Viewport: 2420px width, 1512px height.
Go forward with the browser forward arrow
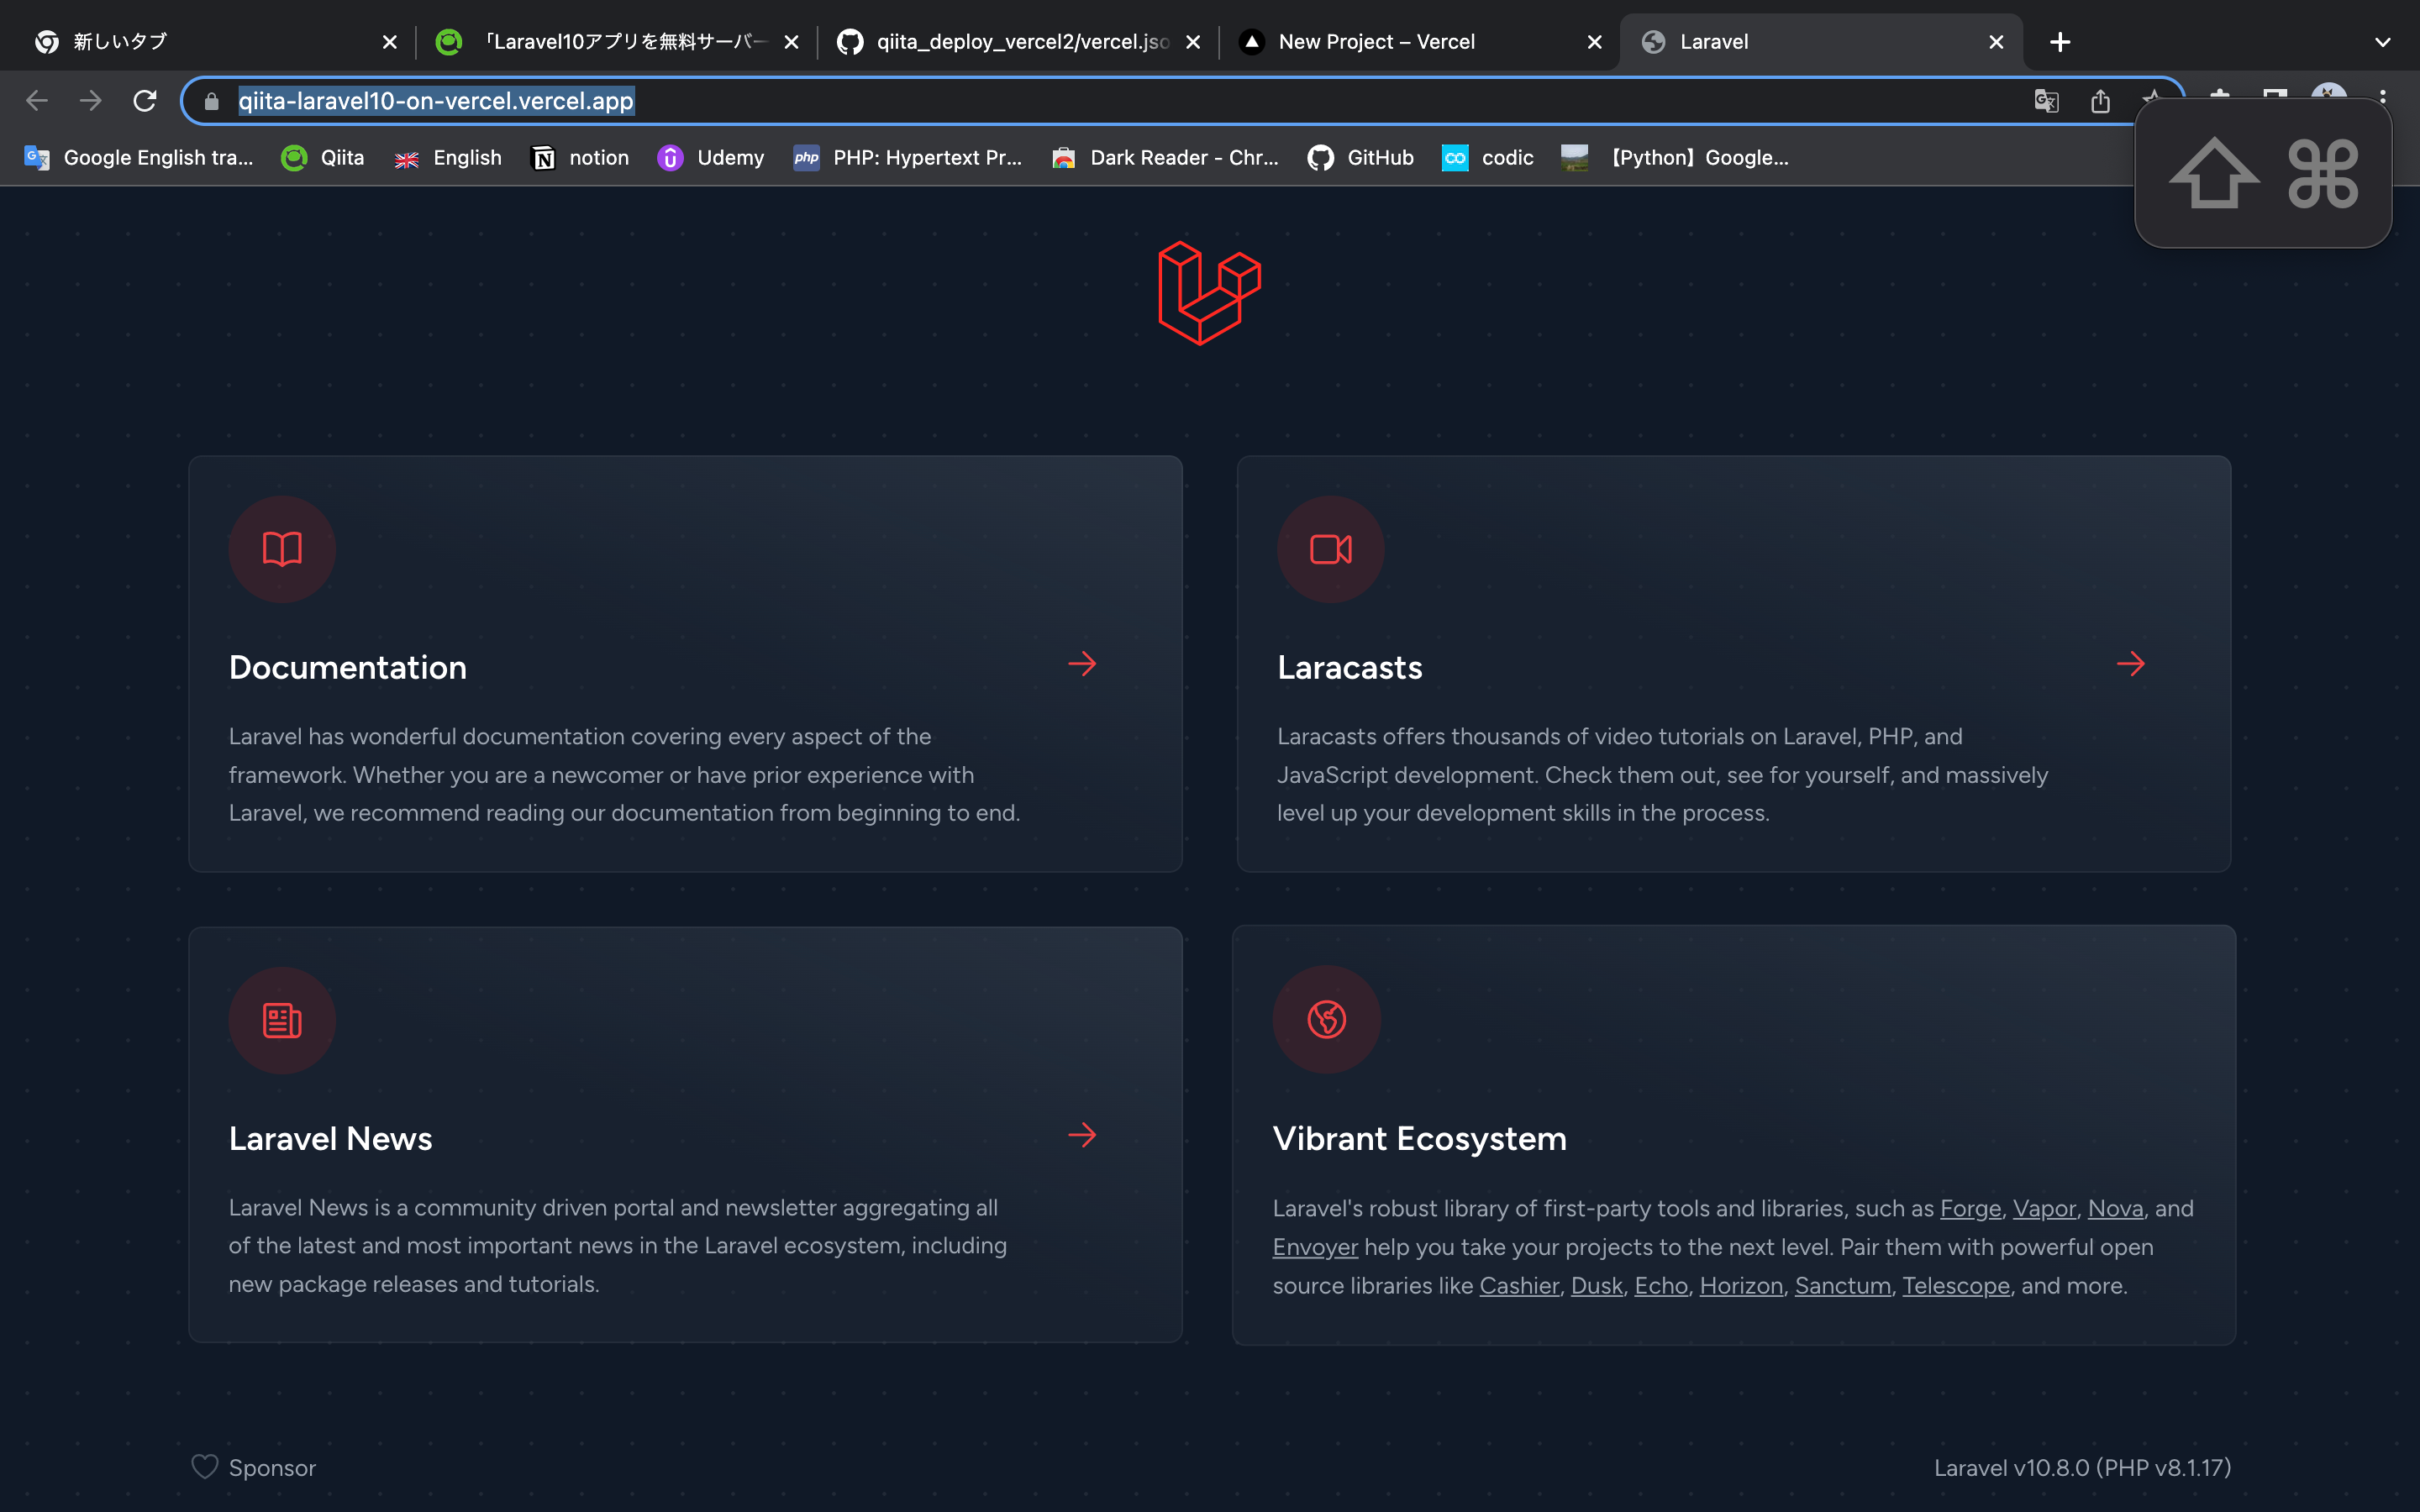(x=91, y=101)
